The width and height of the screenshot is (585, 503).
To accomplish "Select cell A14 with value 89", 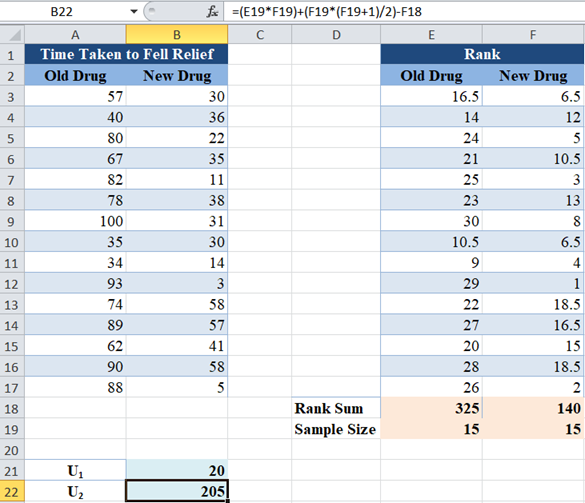I will 75,325.
